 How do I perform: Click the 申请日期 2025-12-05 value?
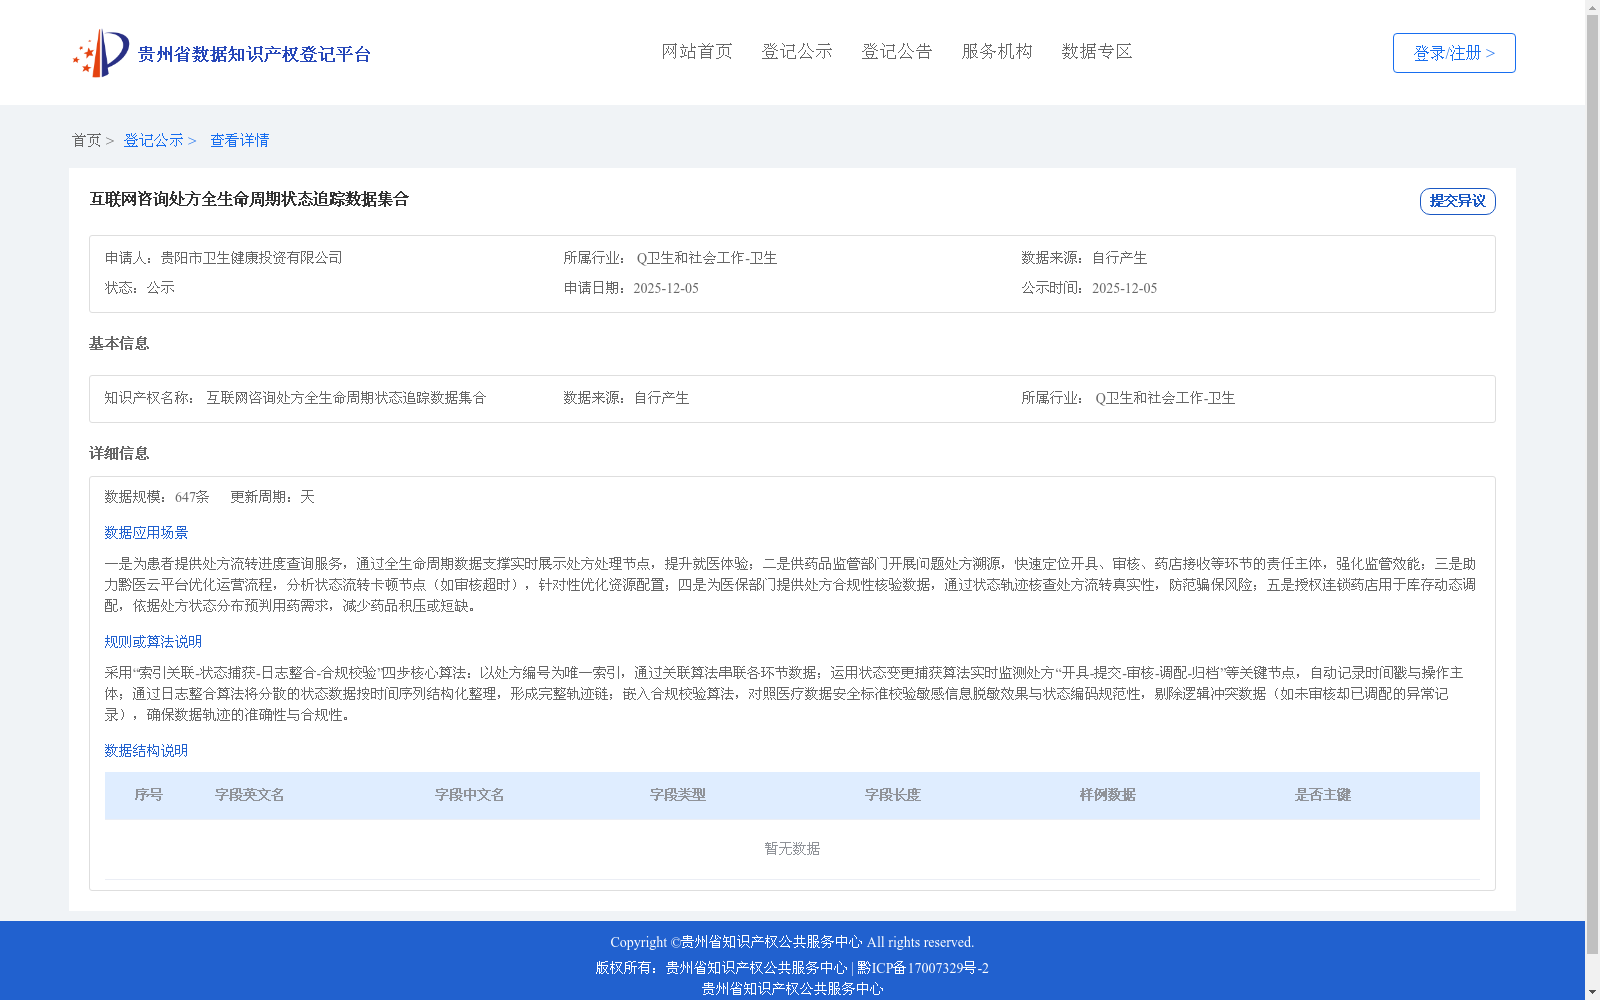tap(666, 288)
